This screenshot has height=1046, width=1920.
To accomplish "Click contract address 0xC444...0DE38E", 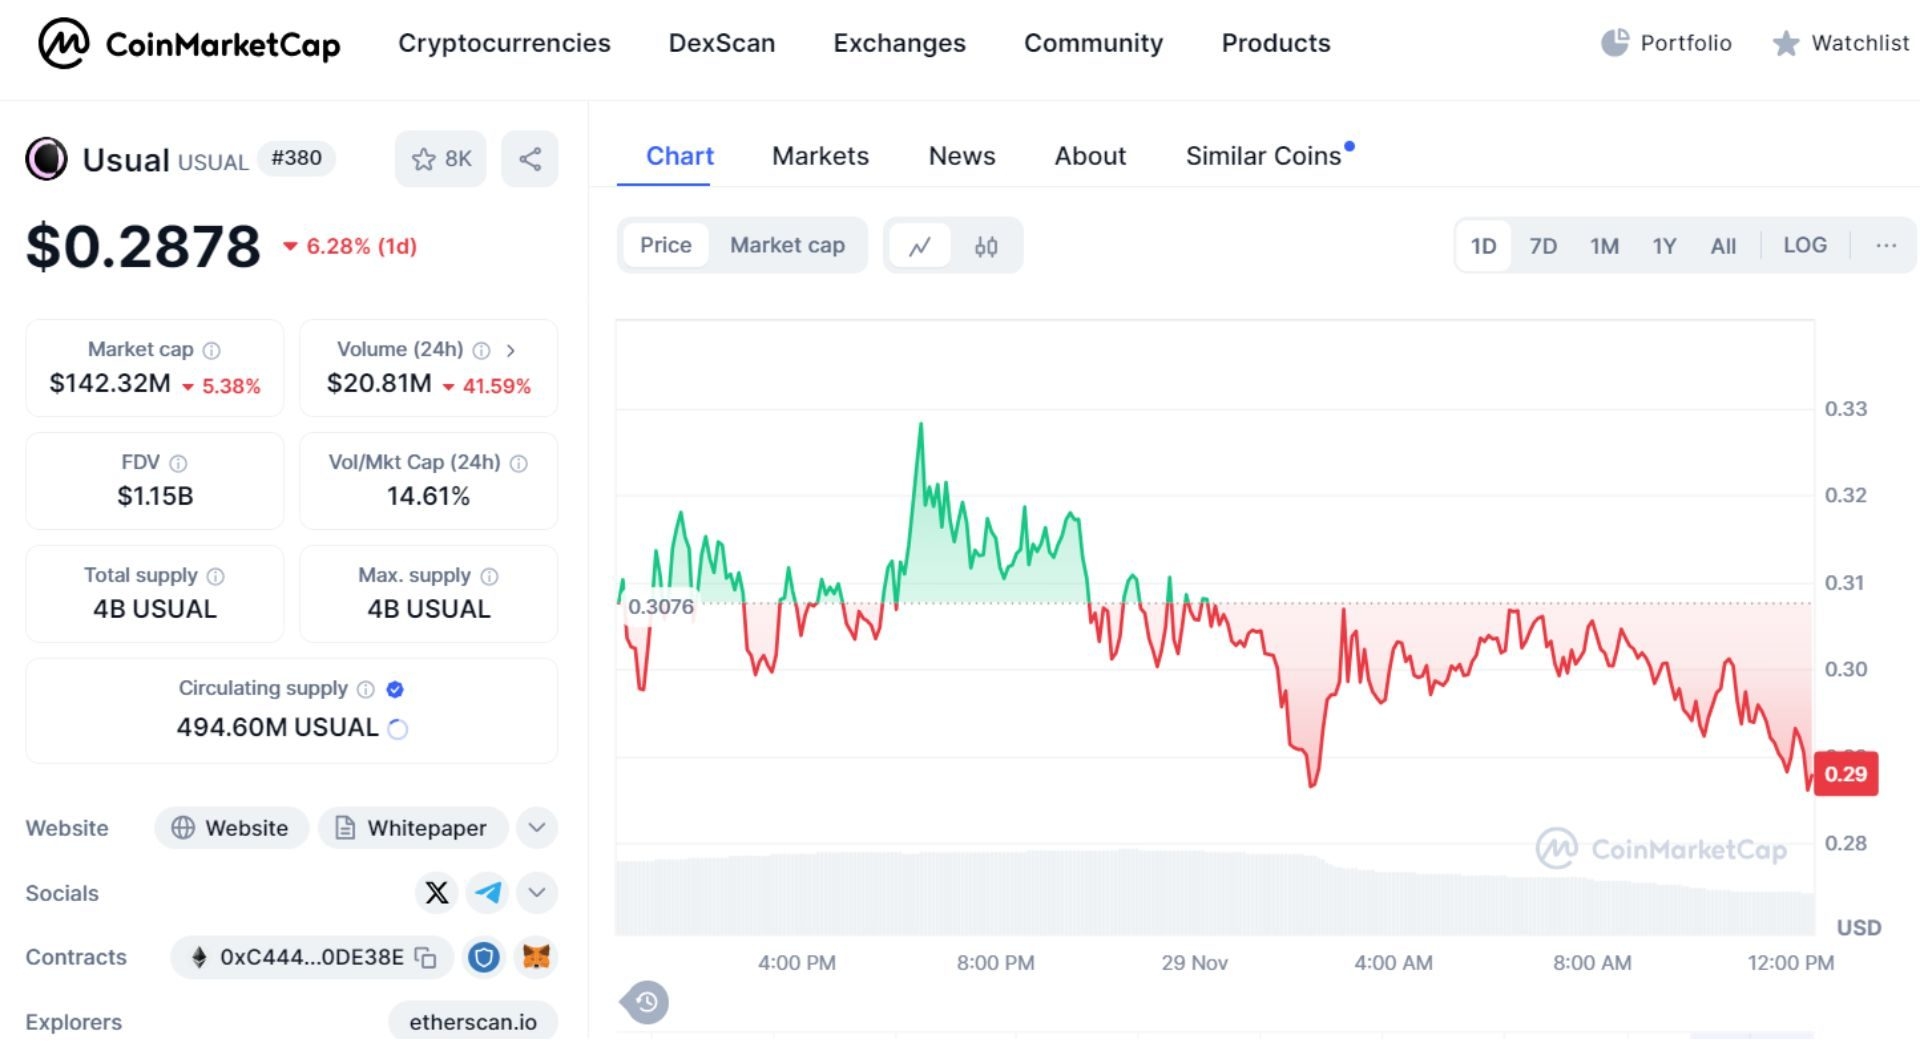I will point(312,958).
